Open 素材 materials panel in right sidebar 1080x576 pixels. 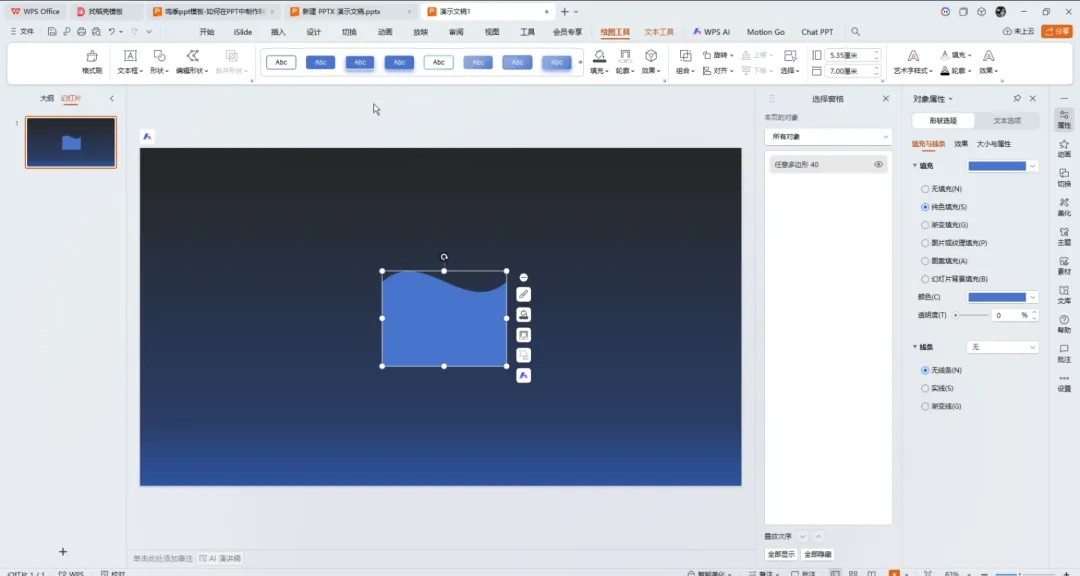(x=1064, y=265)
